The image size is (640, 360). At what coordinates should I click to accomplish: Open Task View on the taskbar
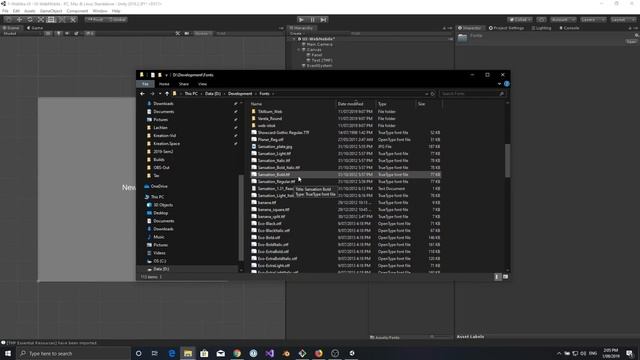tap(155, 353)
